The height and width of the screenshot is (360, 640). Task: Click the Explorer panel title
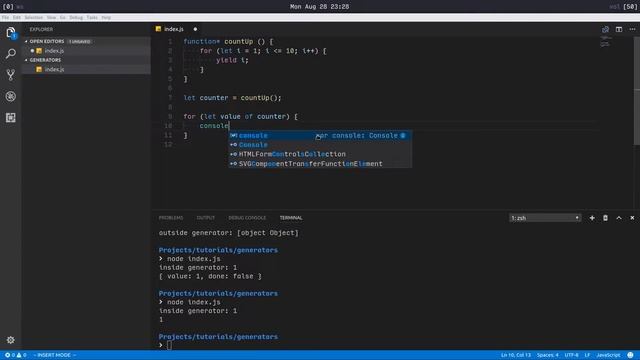(41, 29)
